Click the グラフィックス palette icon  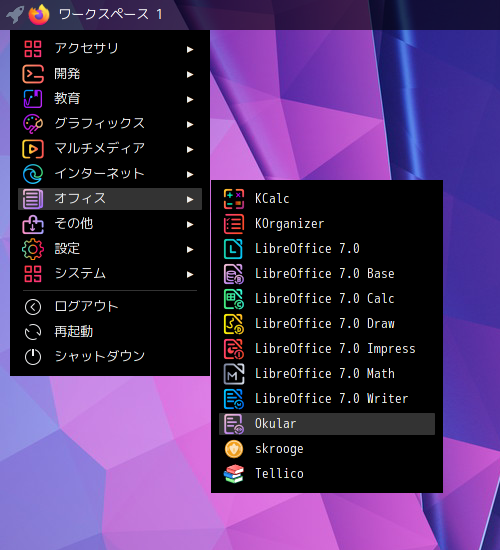tap(33, 124)
